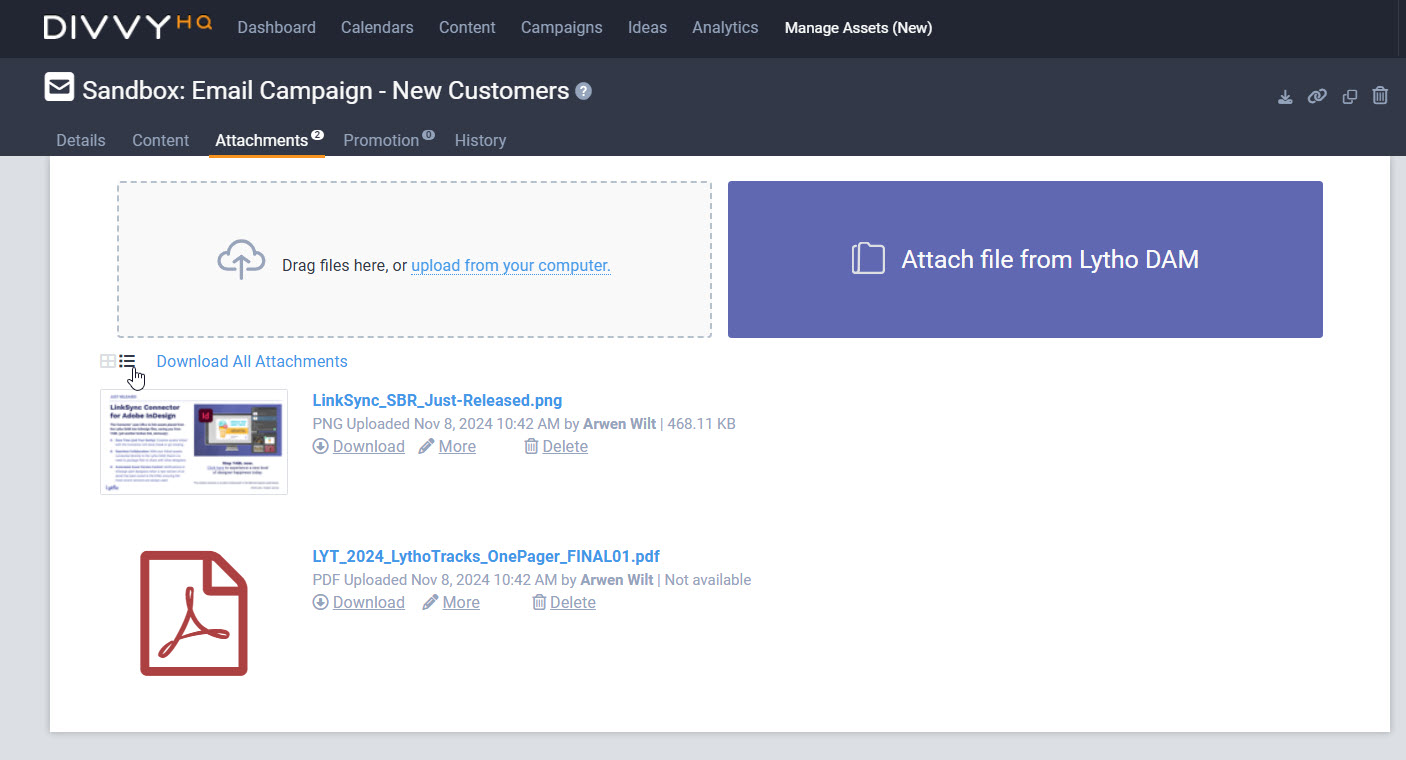Click the copy link icon in the header

click(x=1317, y=96)
